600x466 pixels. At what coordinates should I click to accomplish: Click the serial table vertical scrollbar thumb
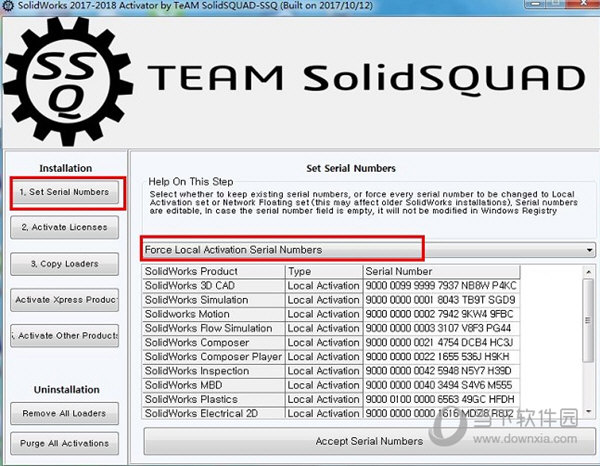[588, 320]
